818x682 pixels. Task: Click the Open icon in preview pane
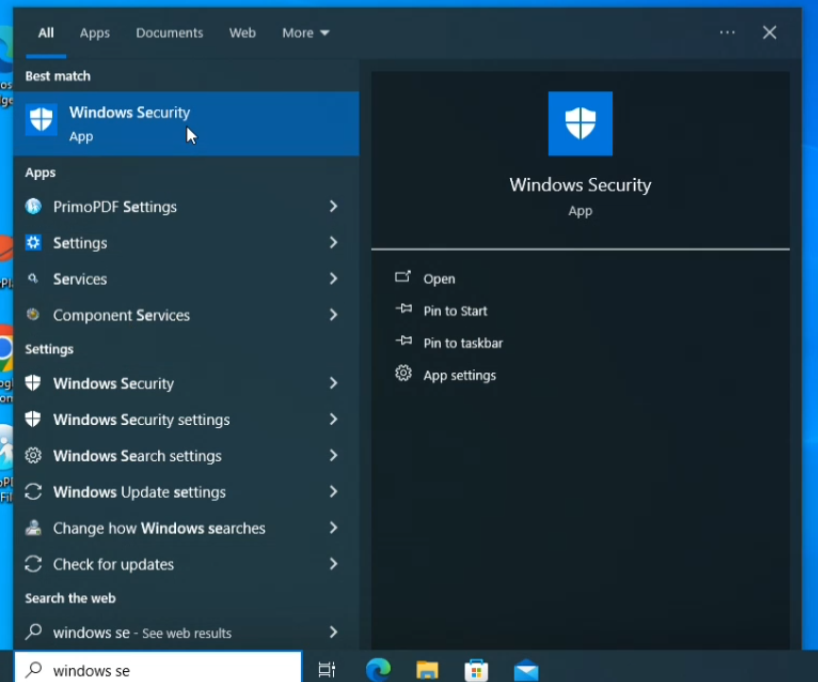tap(403, 277)
